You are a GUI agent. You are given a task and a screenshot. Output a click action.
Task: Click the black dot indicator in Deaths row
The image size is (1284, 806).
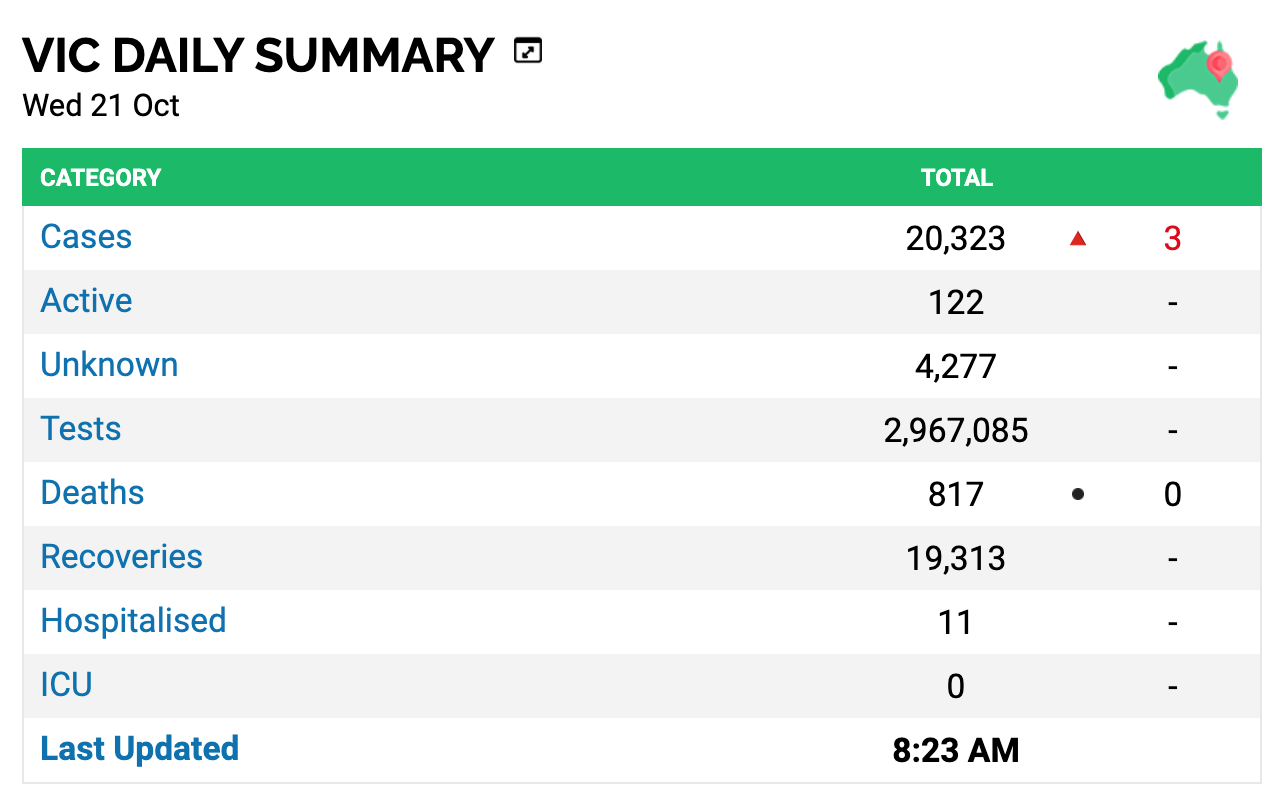coord(1078,494)
